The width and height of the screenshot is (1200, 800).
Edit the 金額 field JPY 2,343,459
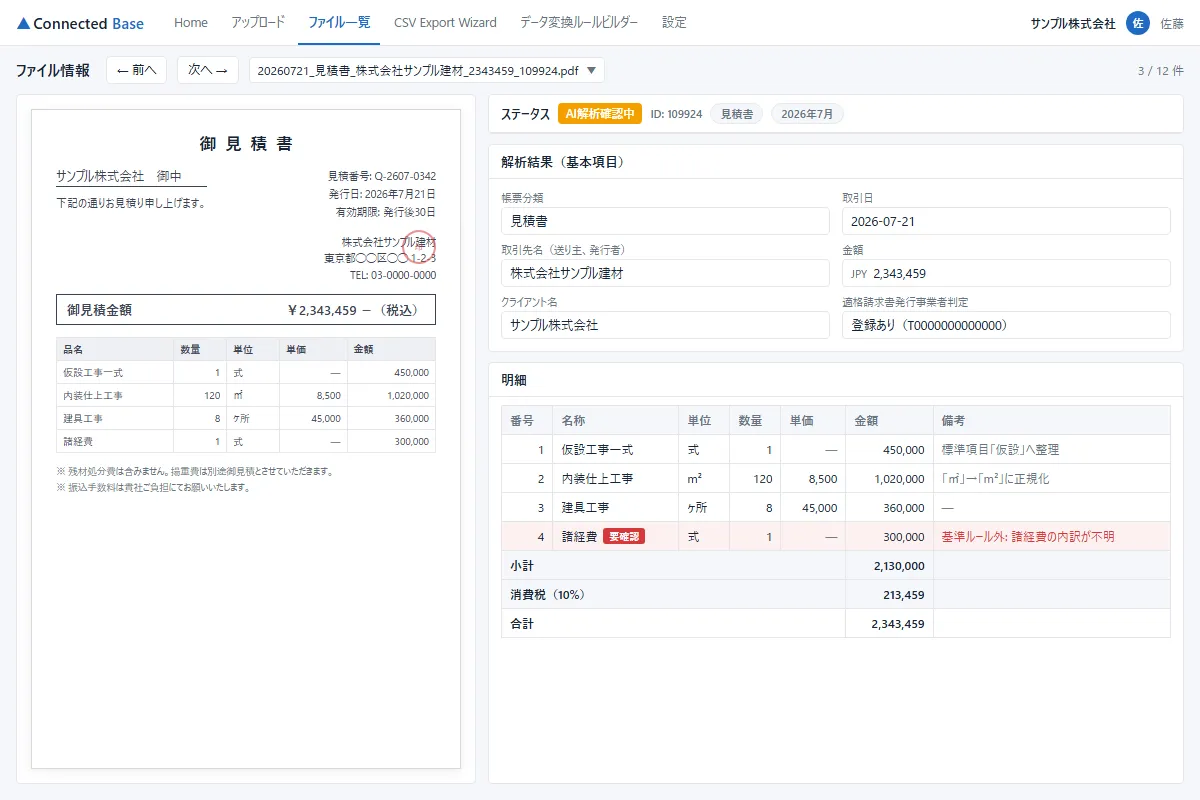[x=1006, y=273]
